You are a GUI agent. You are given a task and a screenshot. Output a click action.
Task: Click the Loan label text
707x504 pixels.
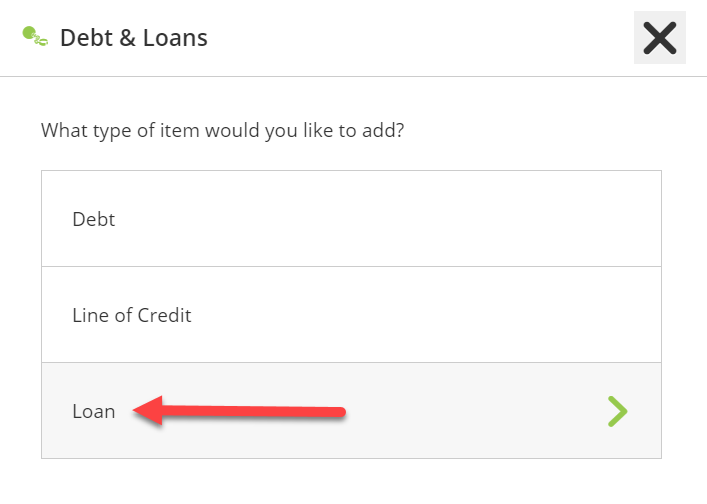pyautogui.click(x=94, y=411)
